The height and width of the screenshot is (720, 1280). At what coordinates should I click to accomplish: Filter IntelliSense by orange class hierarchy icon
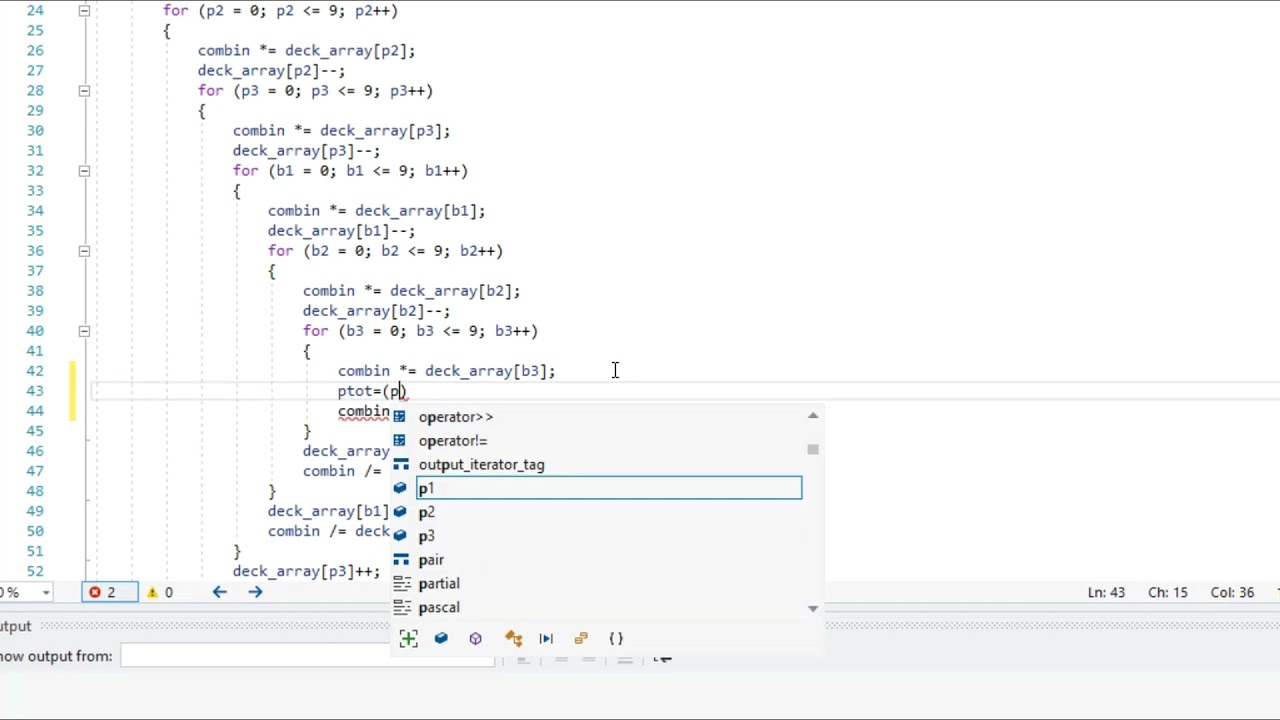(x=513, y=638)
